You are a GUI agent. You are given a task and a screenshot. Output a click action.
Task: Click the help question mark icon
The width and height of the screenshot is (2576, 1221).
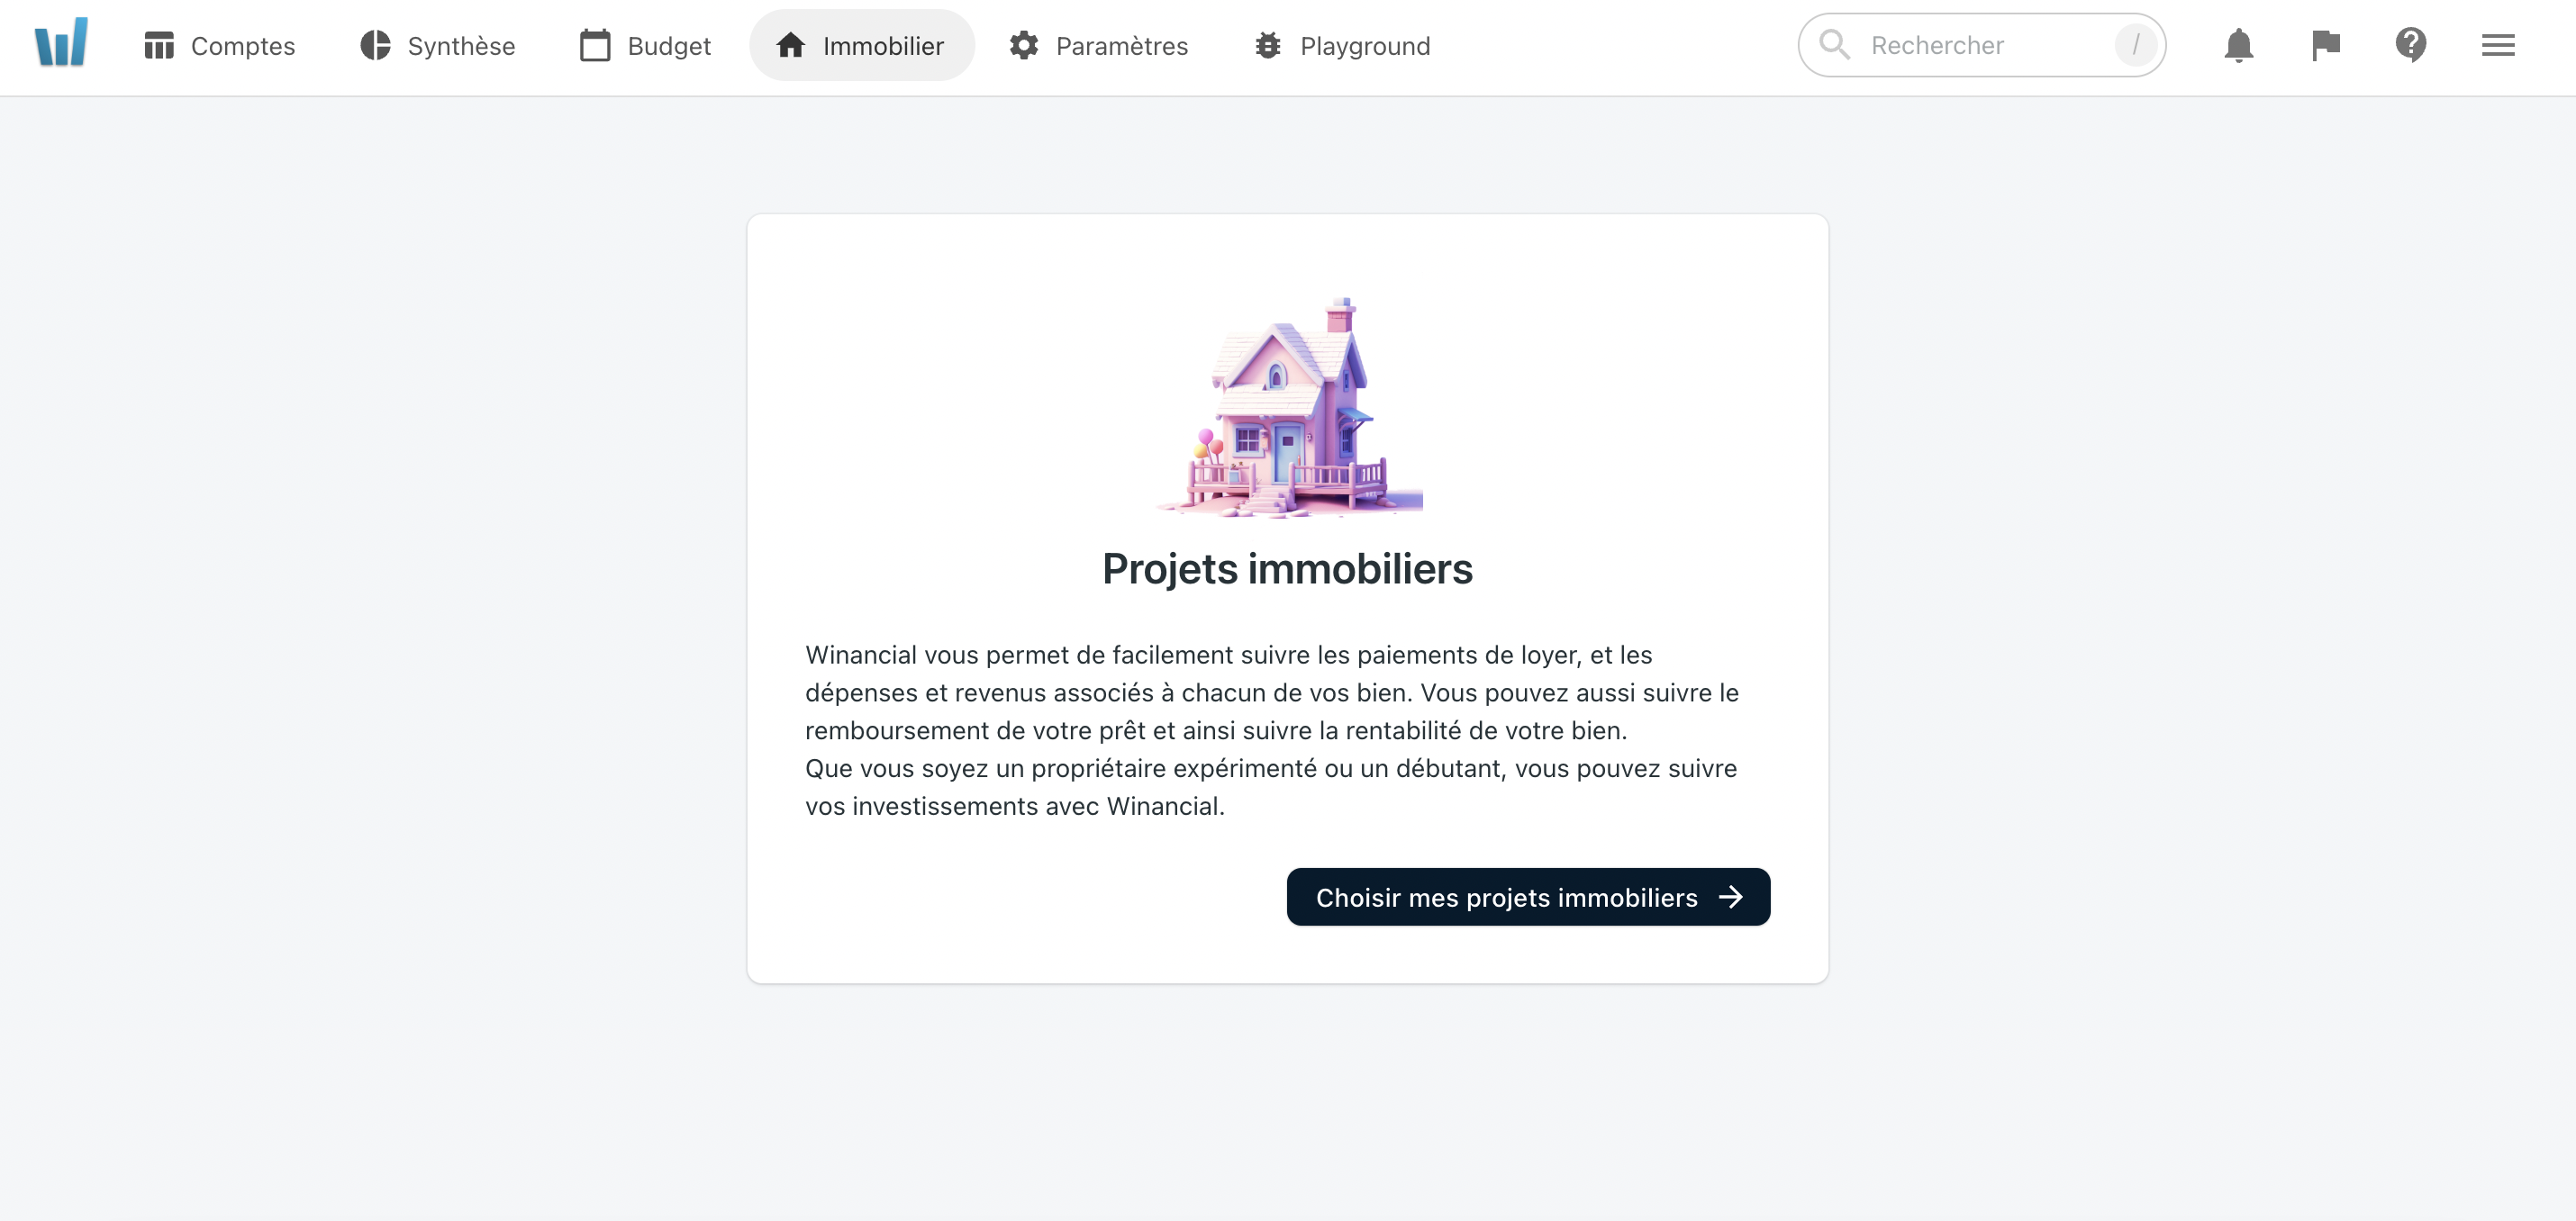point(2410,44)
